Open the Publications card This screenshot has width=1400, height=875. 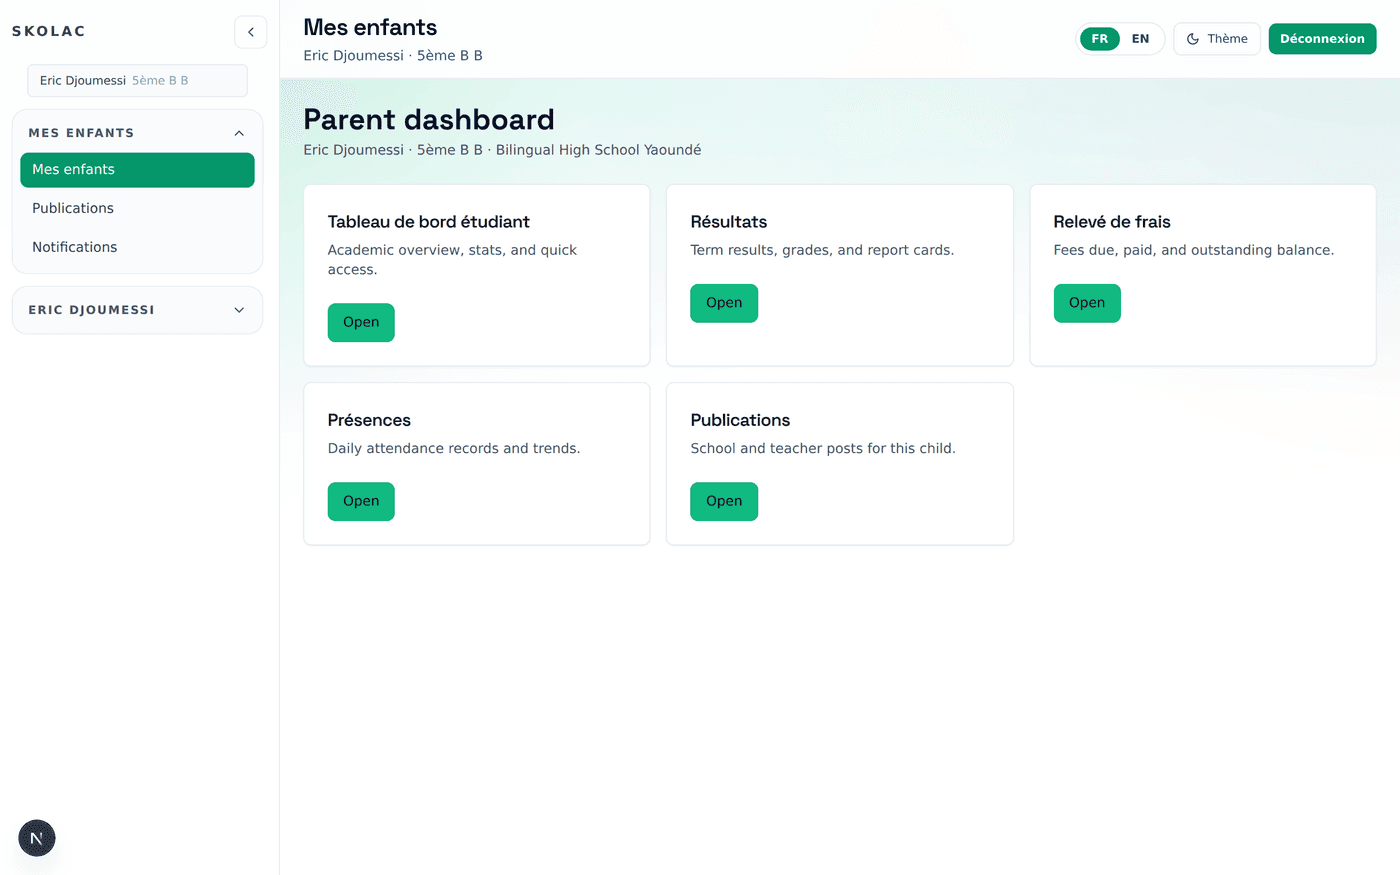click(724, 501)
